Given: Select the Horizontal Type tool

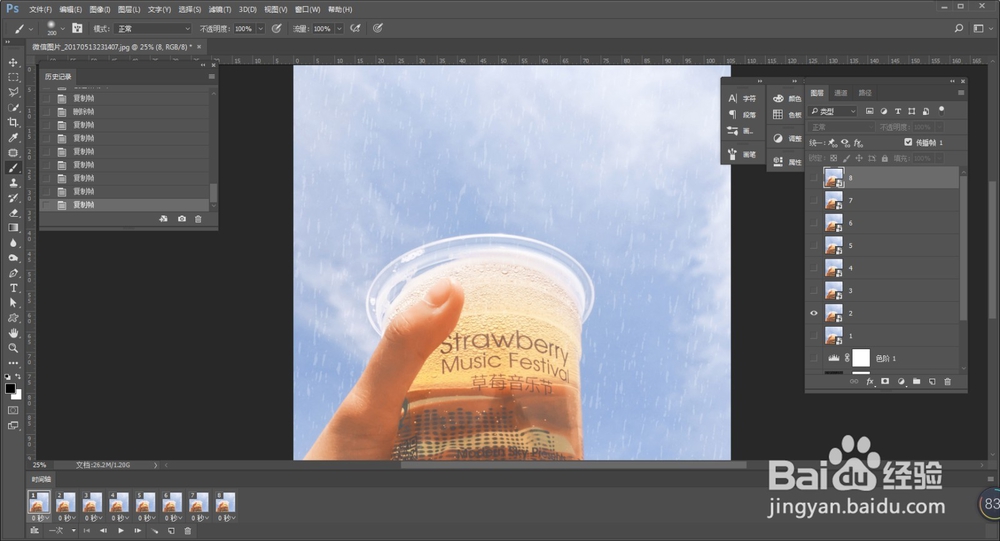Looking at the screenshot, I should (13, 288).
